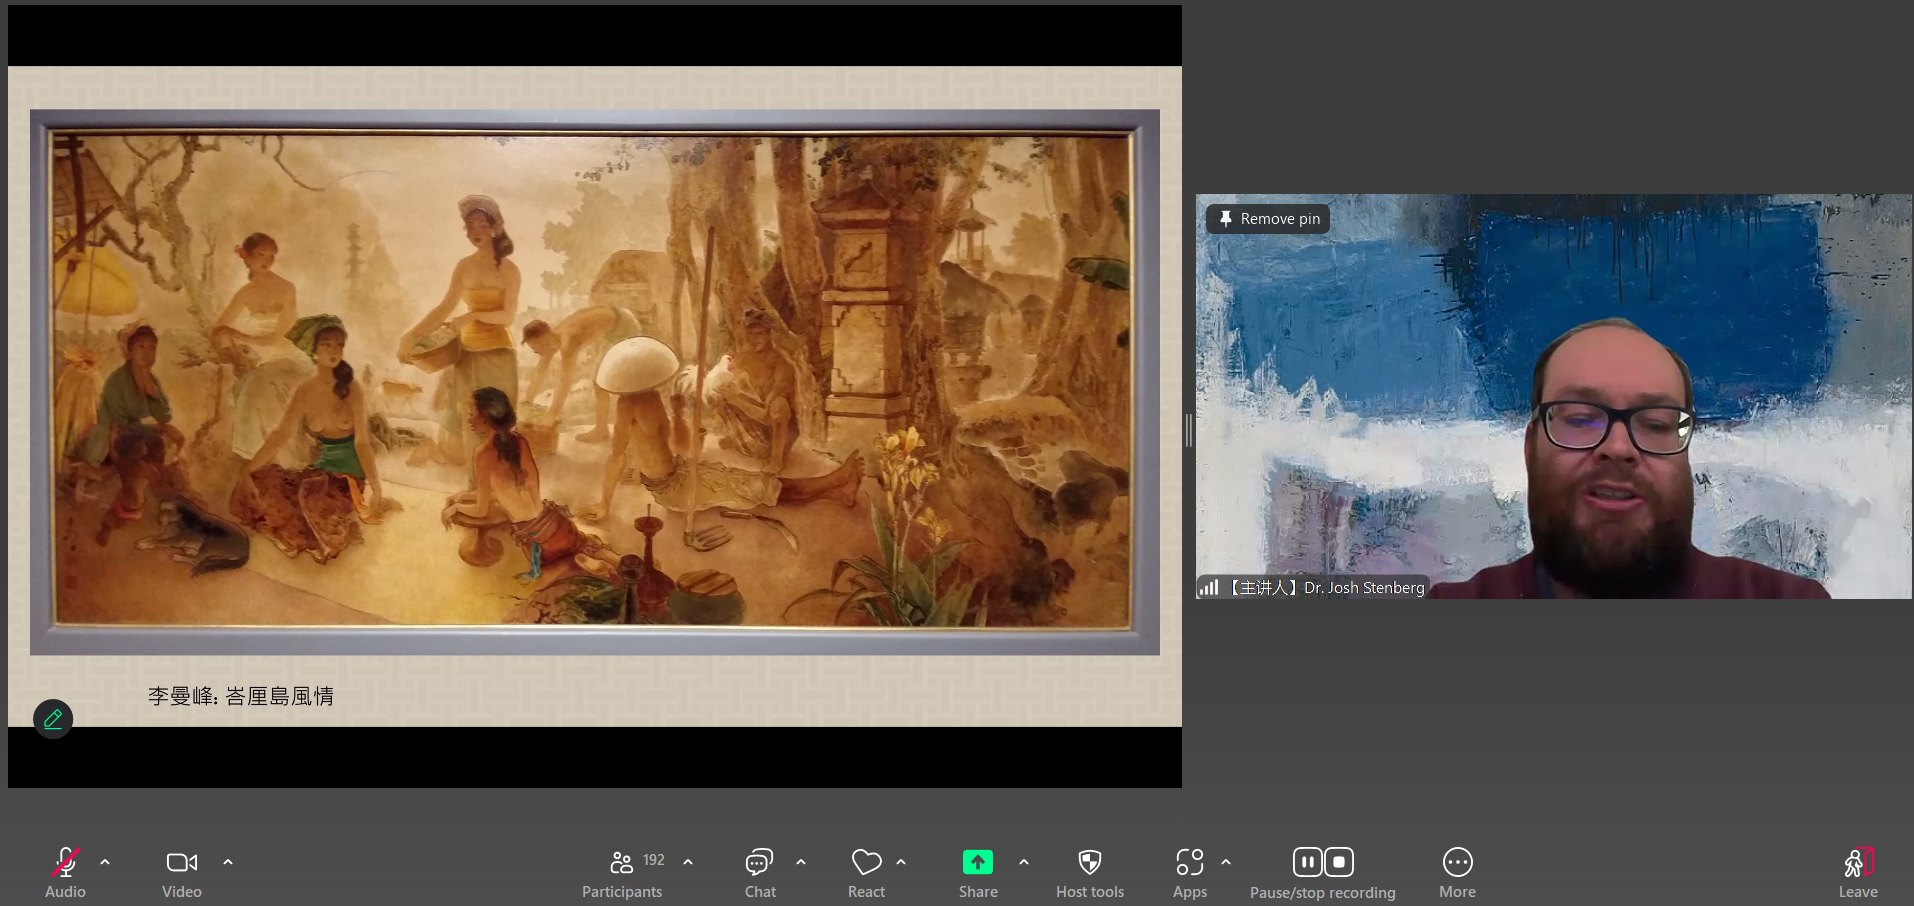Viewport: 1914px width, 906px height.
Task: Open the React heart menu
Action: (x=866, y=862)
